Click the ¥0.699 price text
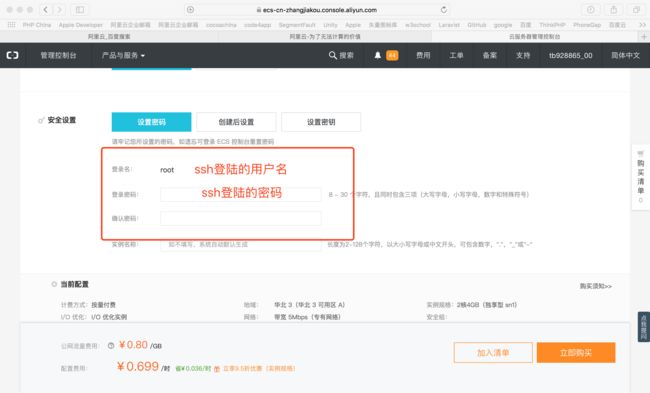Viewport: 650px width, 393px height. (138, 366)
